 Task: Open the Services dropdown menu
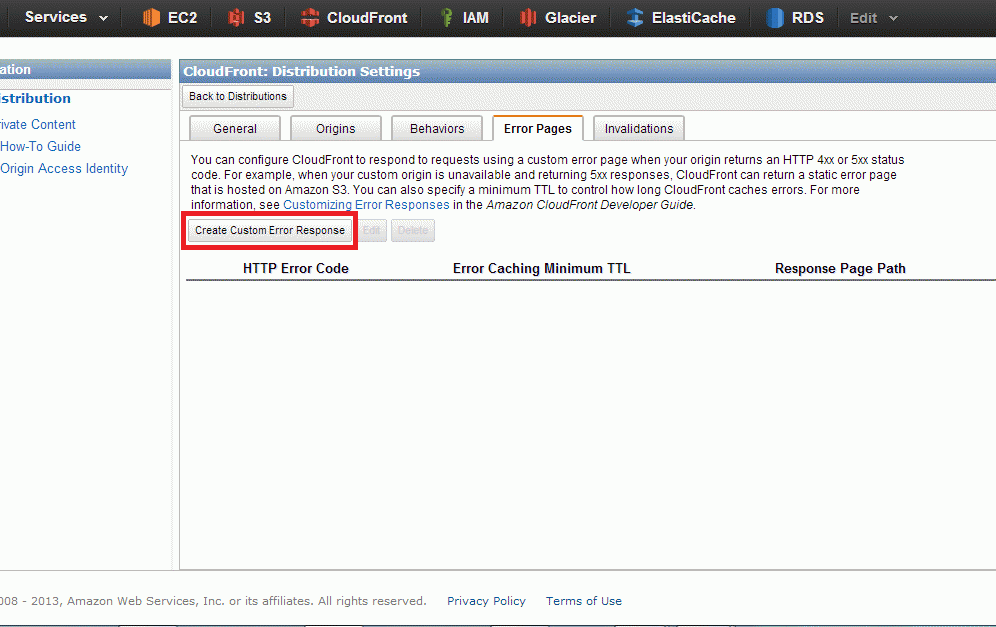(x=66, y=17)
